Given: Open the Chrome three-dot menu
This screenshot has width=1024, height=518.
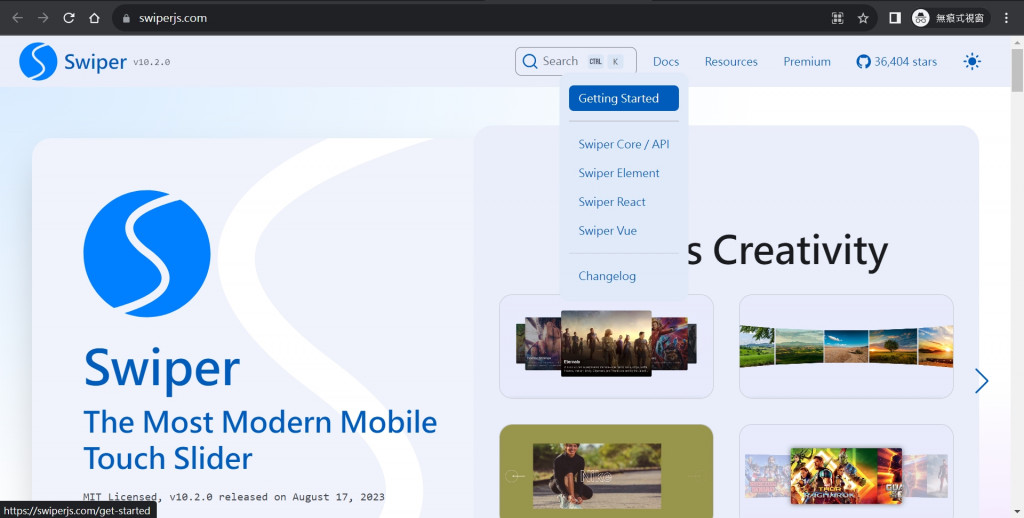Looking at the screenshot, I should (1006, 18).
